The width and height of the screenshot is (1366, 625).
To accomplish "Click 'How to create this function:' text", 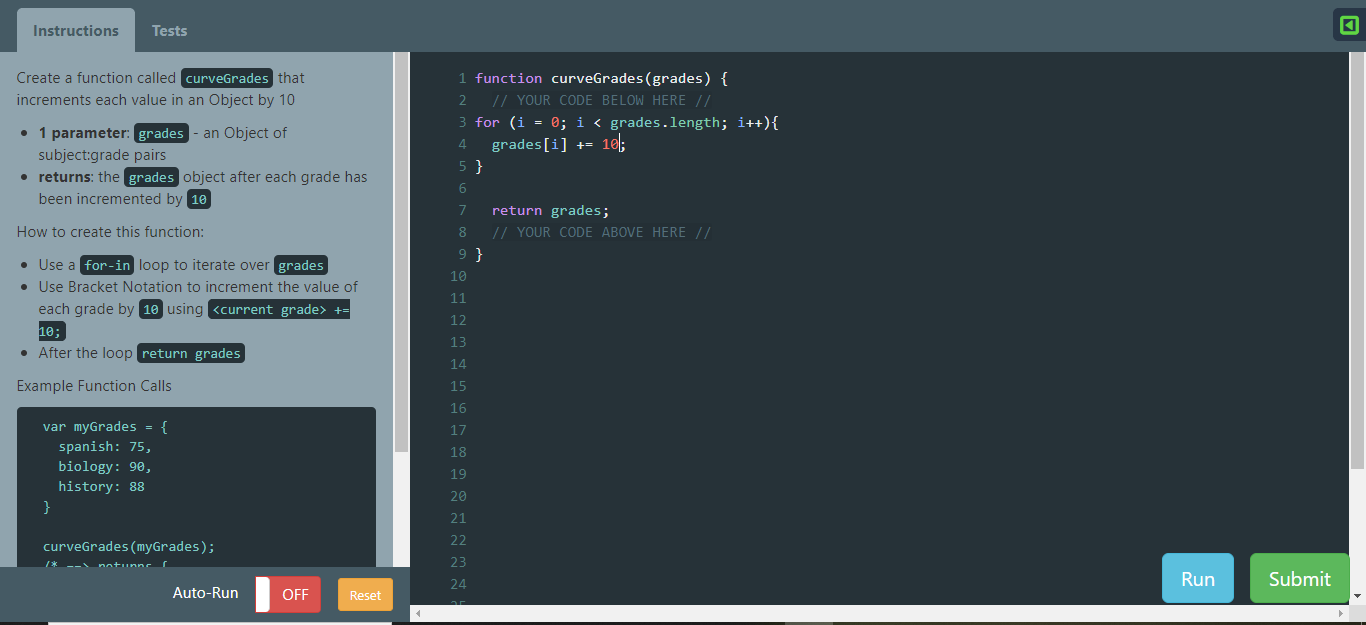I will (110, 232).
